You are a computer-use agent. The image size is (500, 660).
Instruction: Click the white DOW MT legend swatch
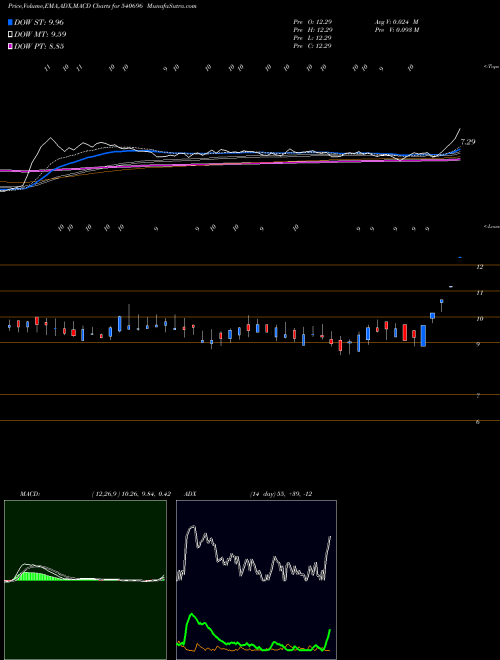[10, 34]
